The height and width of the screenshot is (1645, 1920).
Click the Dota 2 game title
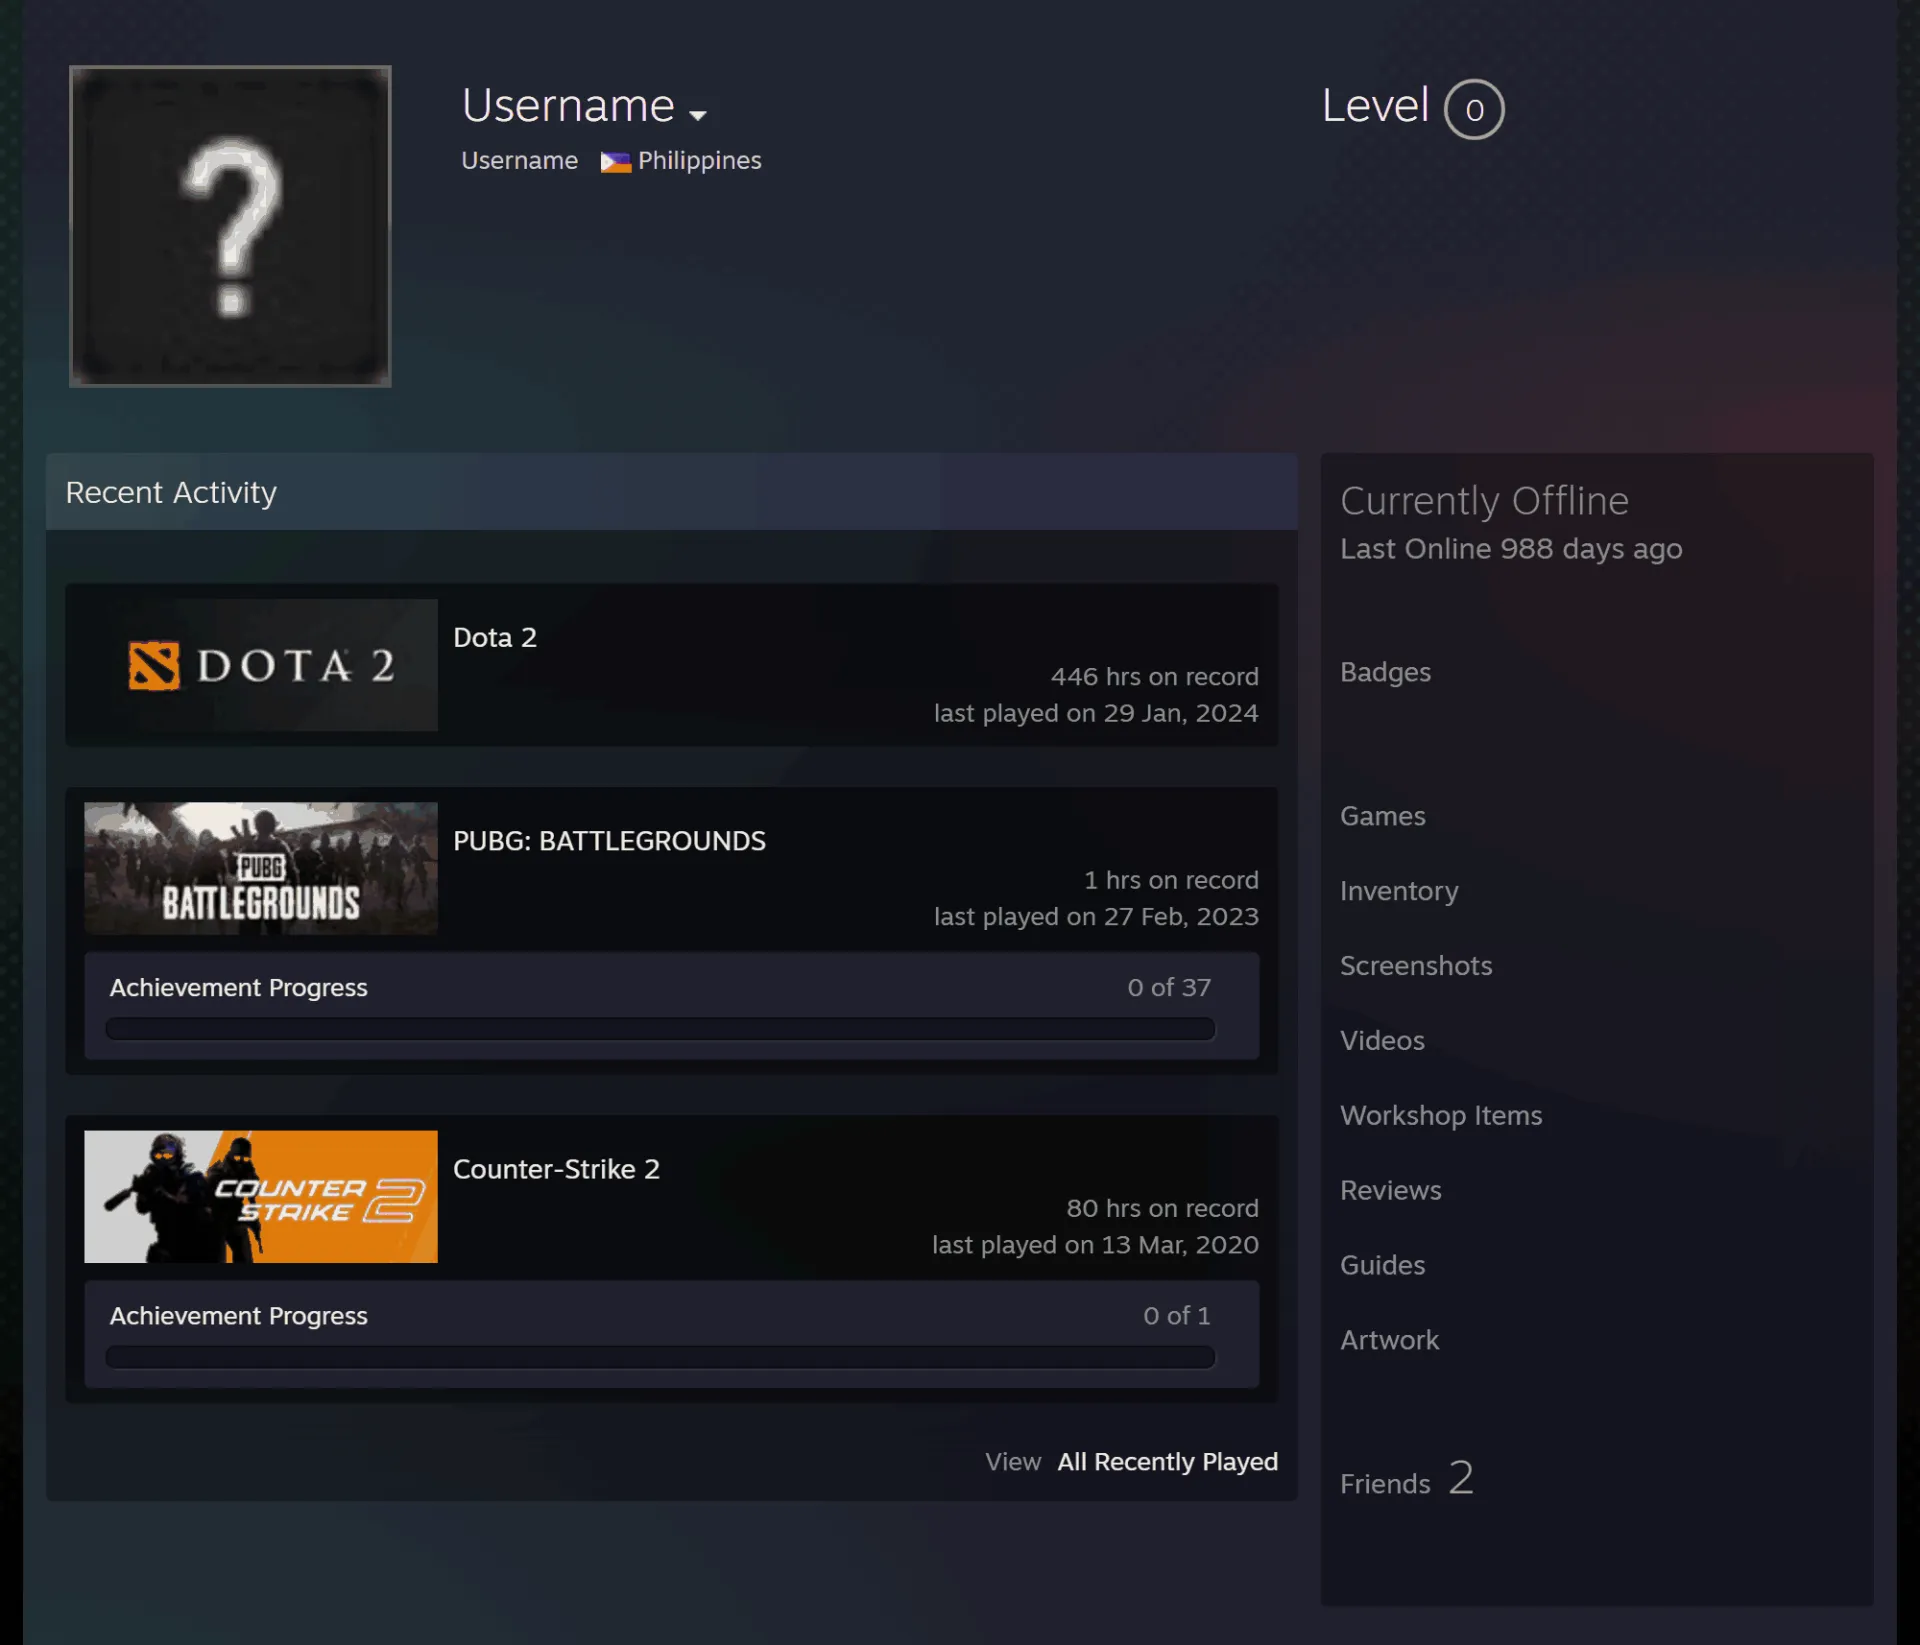[495, 637]
